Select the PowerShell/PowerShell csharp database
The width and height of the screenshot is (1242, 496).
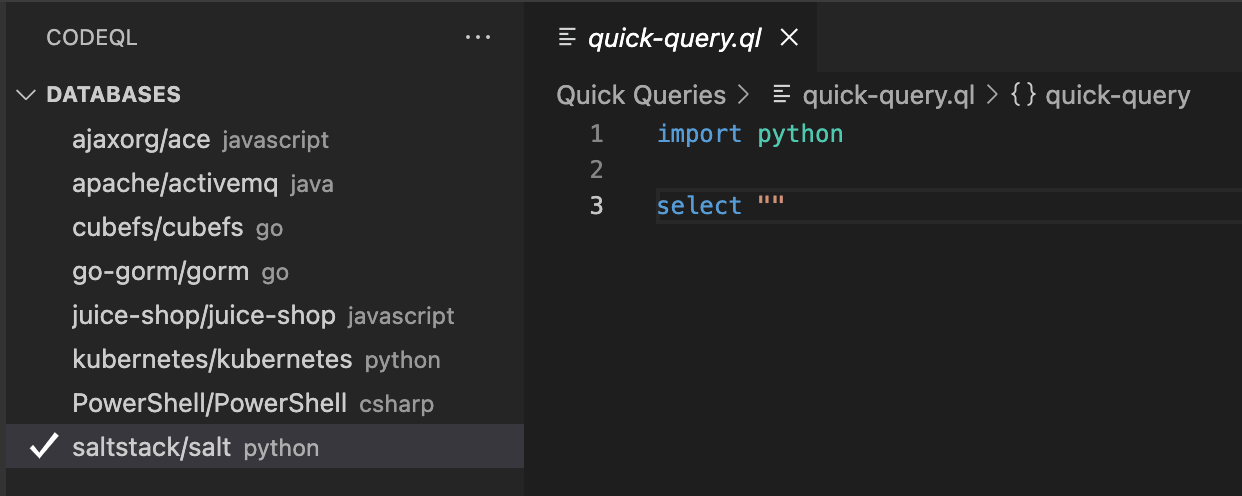pos(265,403)
